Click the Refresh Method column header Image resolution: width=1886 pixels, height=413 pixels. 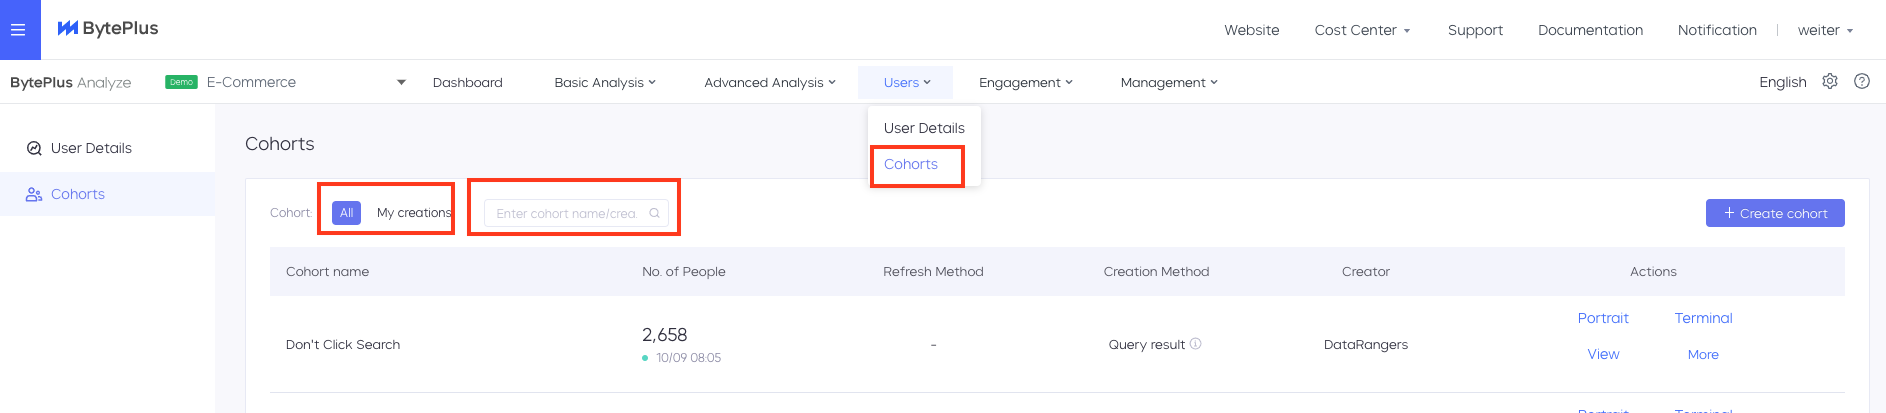coord(933,271)
